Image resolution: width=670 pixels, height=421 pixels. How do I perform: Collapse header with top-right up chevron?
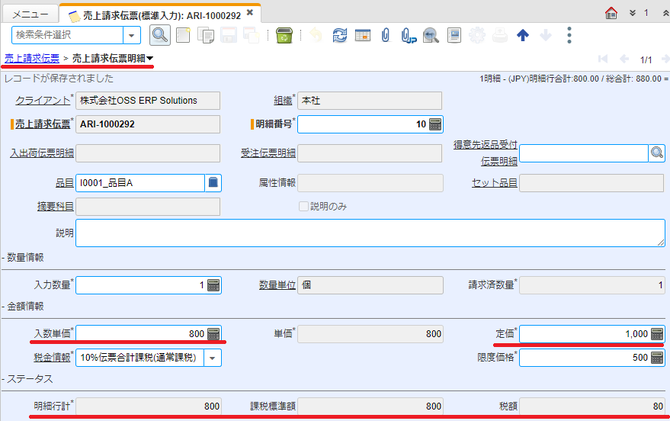click(666, 13)
